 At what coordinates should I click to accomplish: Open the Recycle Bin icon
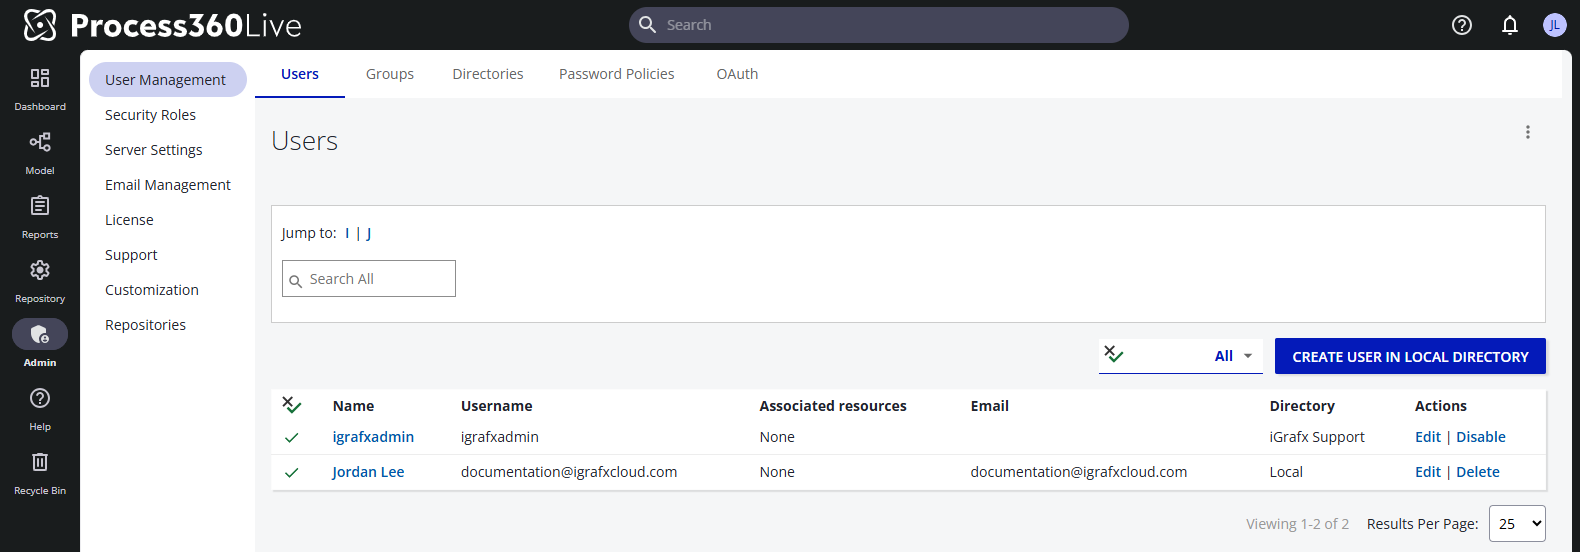point(40,462)
